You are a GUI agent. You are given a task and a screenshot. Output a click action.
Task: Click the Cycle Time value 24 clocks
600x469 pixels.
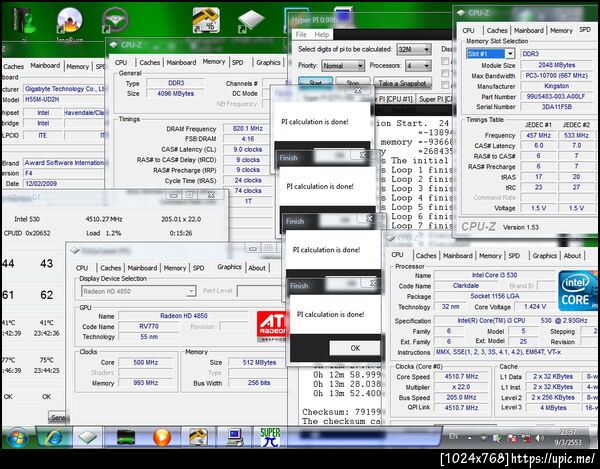[x=248, y=180]
